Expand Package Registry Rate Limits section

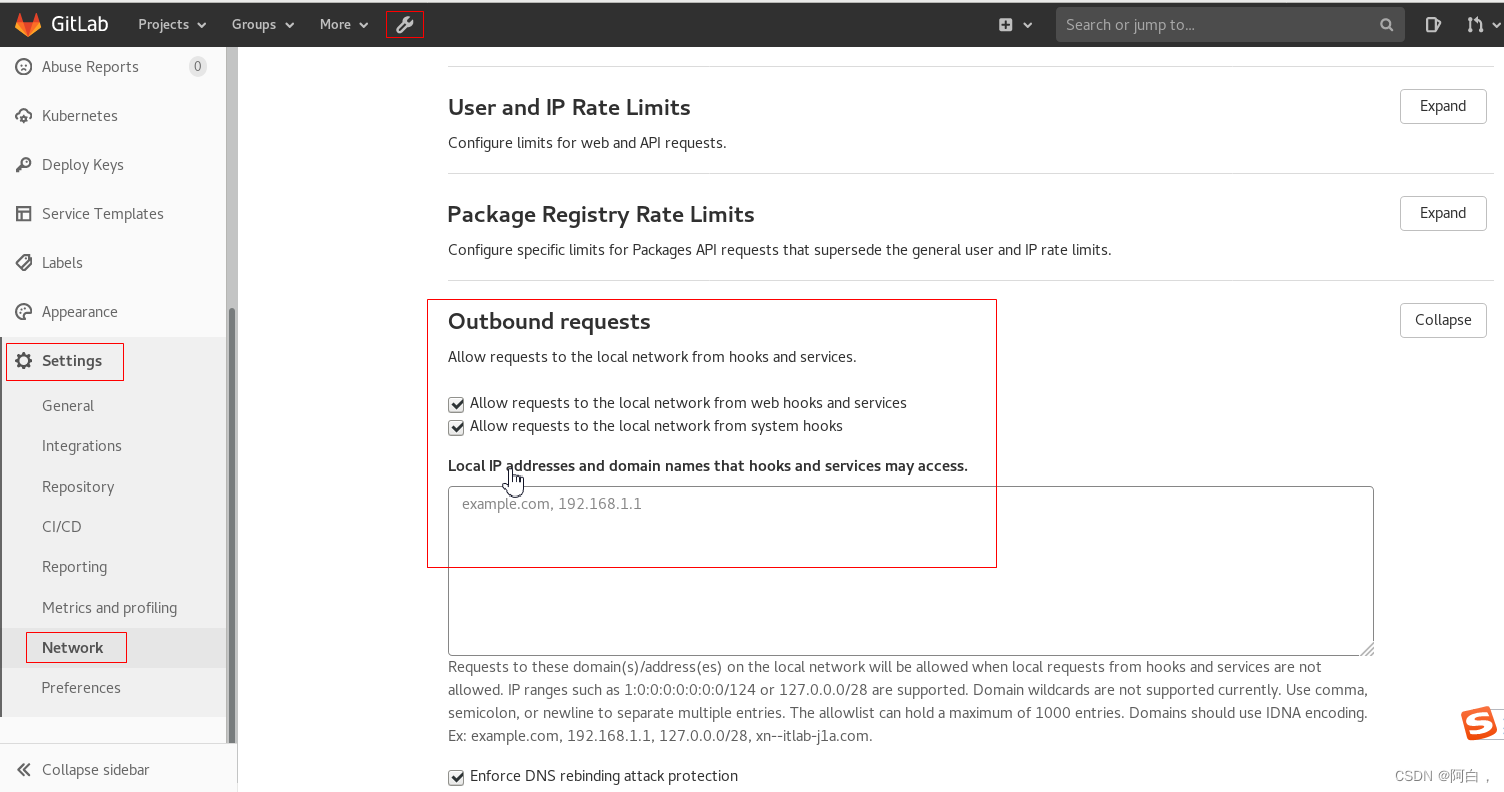click(1443, 213)
